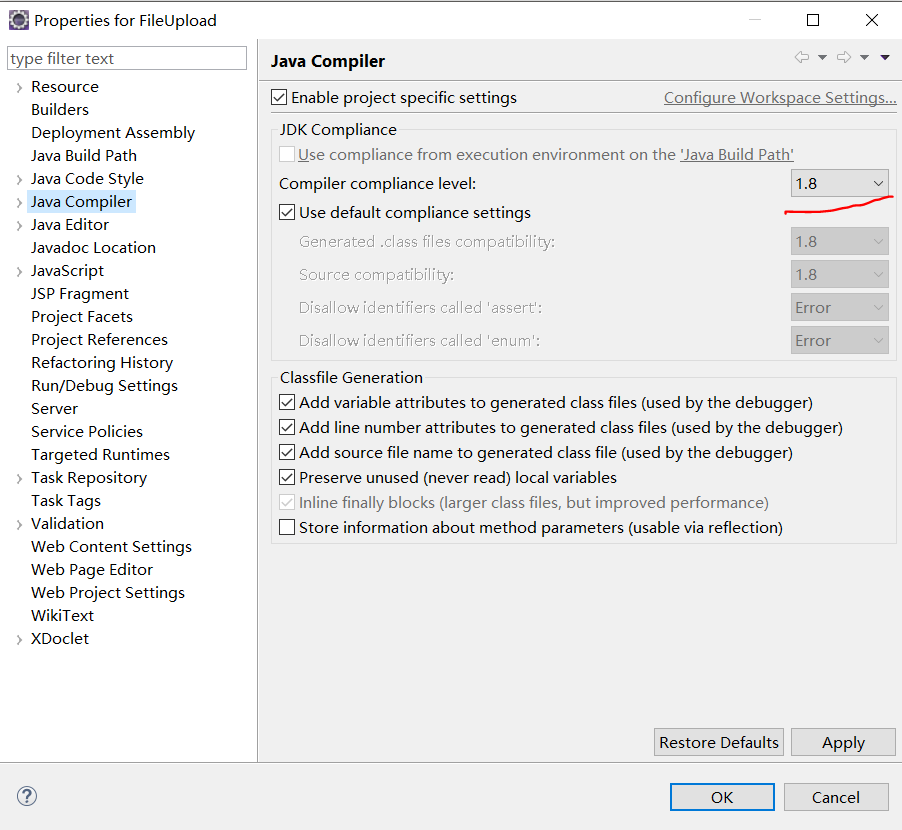
Task: Select Java Build Path in the tree
Action: pyautogui.click(x=84, y=155)
